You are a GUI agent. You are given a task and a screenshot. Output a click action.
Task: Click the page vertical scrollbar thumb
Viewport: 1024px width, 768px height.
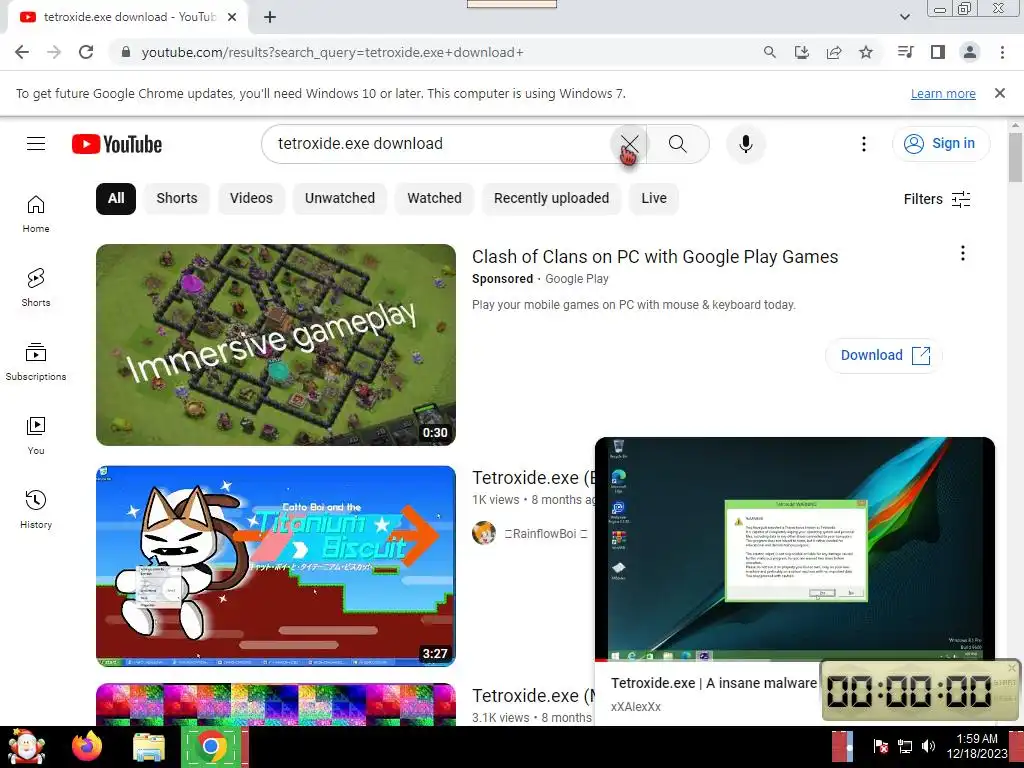pyautogui.click(x=1016, y=157)
